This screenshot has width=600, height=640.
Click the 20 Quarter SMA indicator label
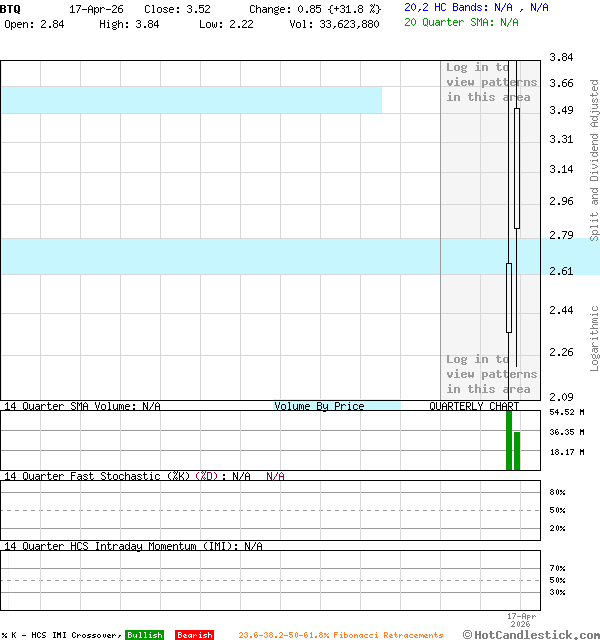point(461,21)
